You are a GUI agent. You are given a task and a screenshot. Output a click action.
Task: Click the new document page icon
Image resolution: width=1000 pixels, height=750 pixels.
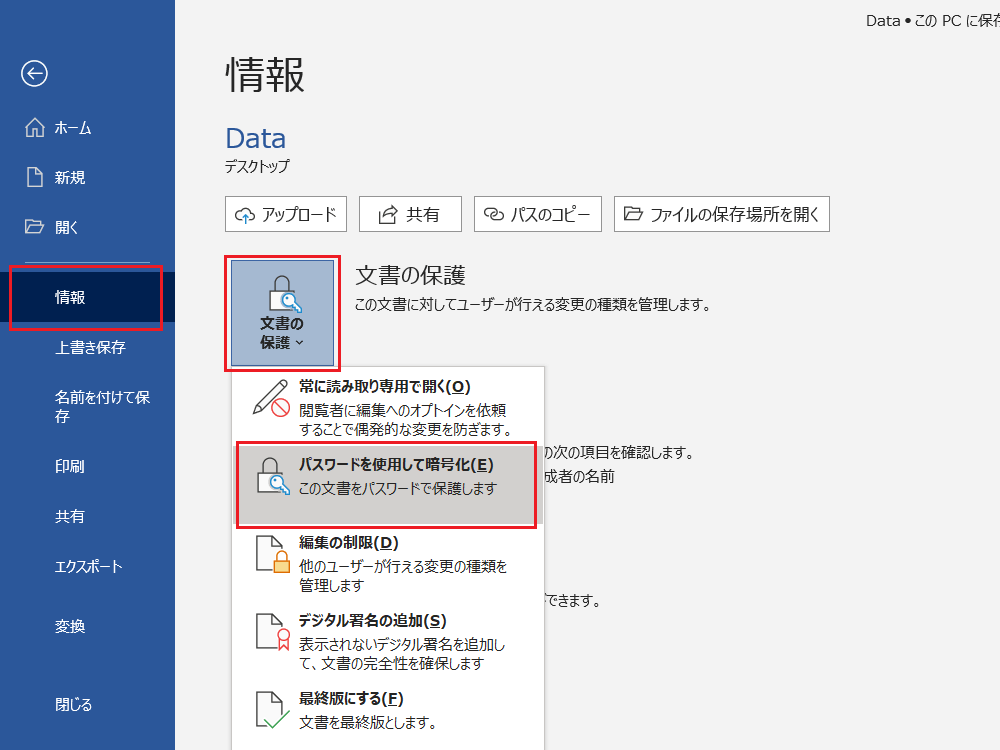tap(34, 177)
